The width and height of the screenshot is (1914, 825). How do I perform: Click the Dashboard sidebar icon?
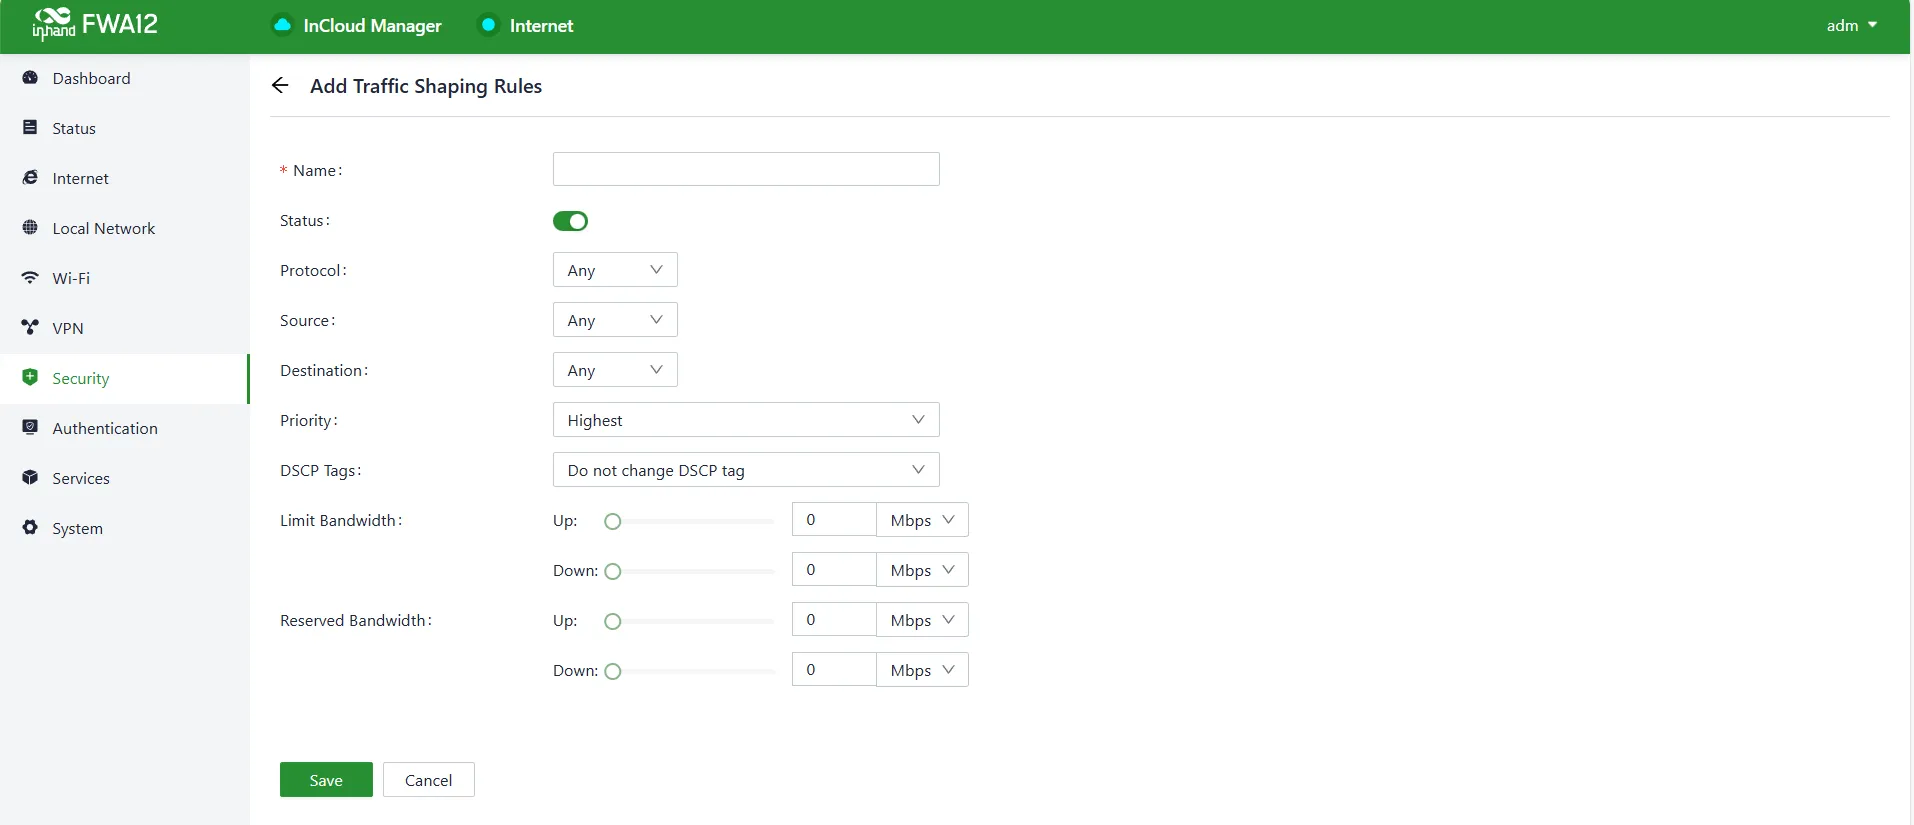[x=30, y=78]
